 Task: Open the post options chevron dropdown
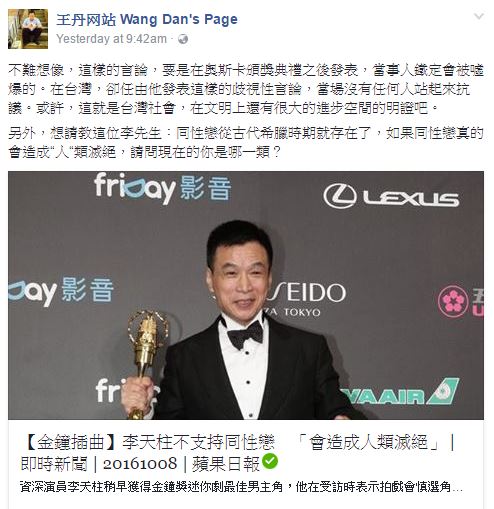click(479, 16)
